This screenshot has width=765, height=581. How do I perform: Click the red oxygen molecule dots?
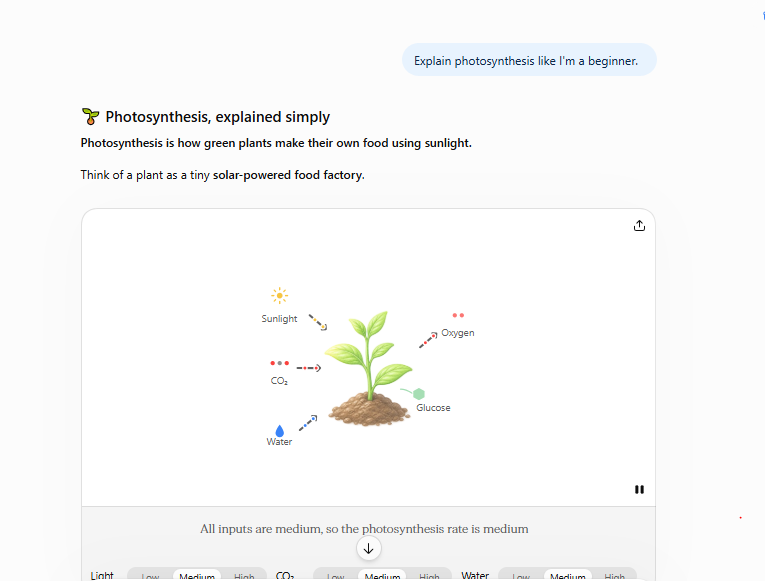tap(458, 315)
